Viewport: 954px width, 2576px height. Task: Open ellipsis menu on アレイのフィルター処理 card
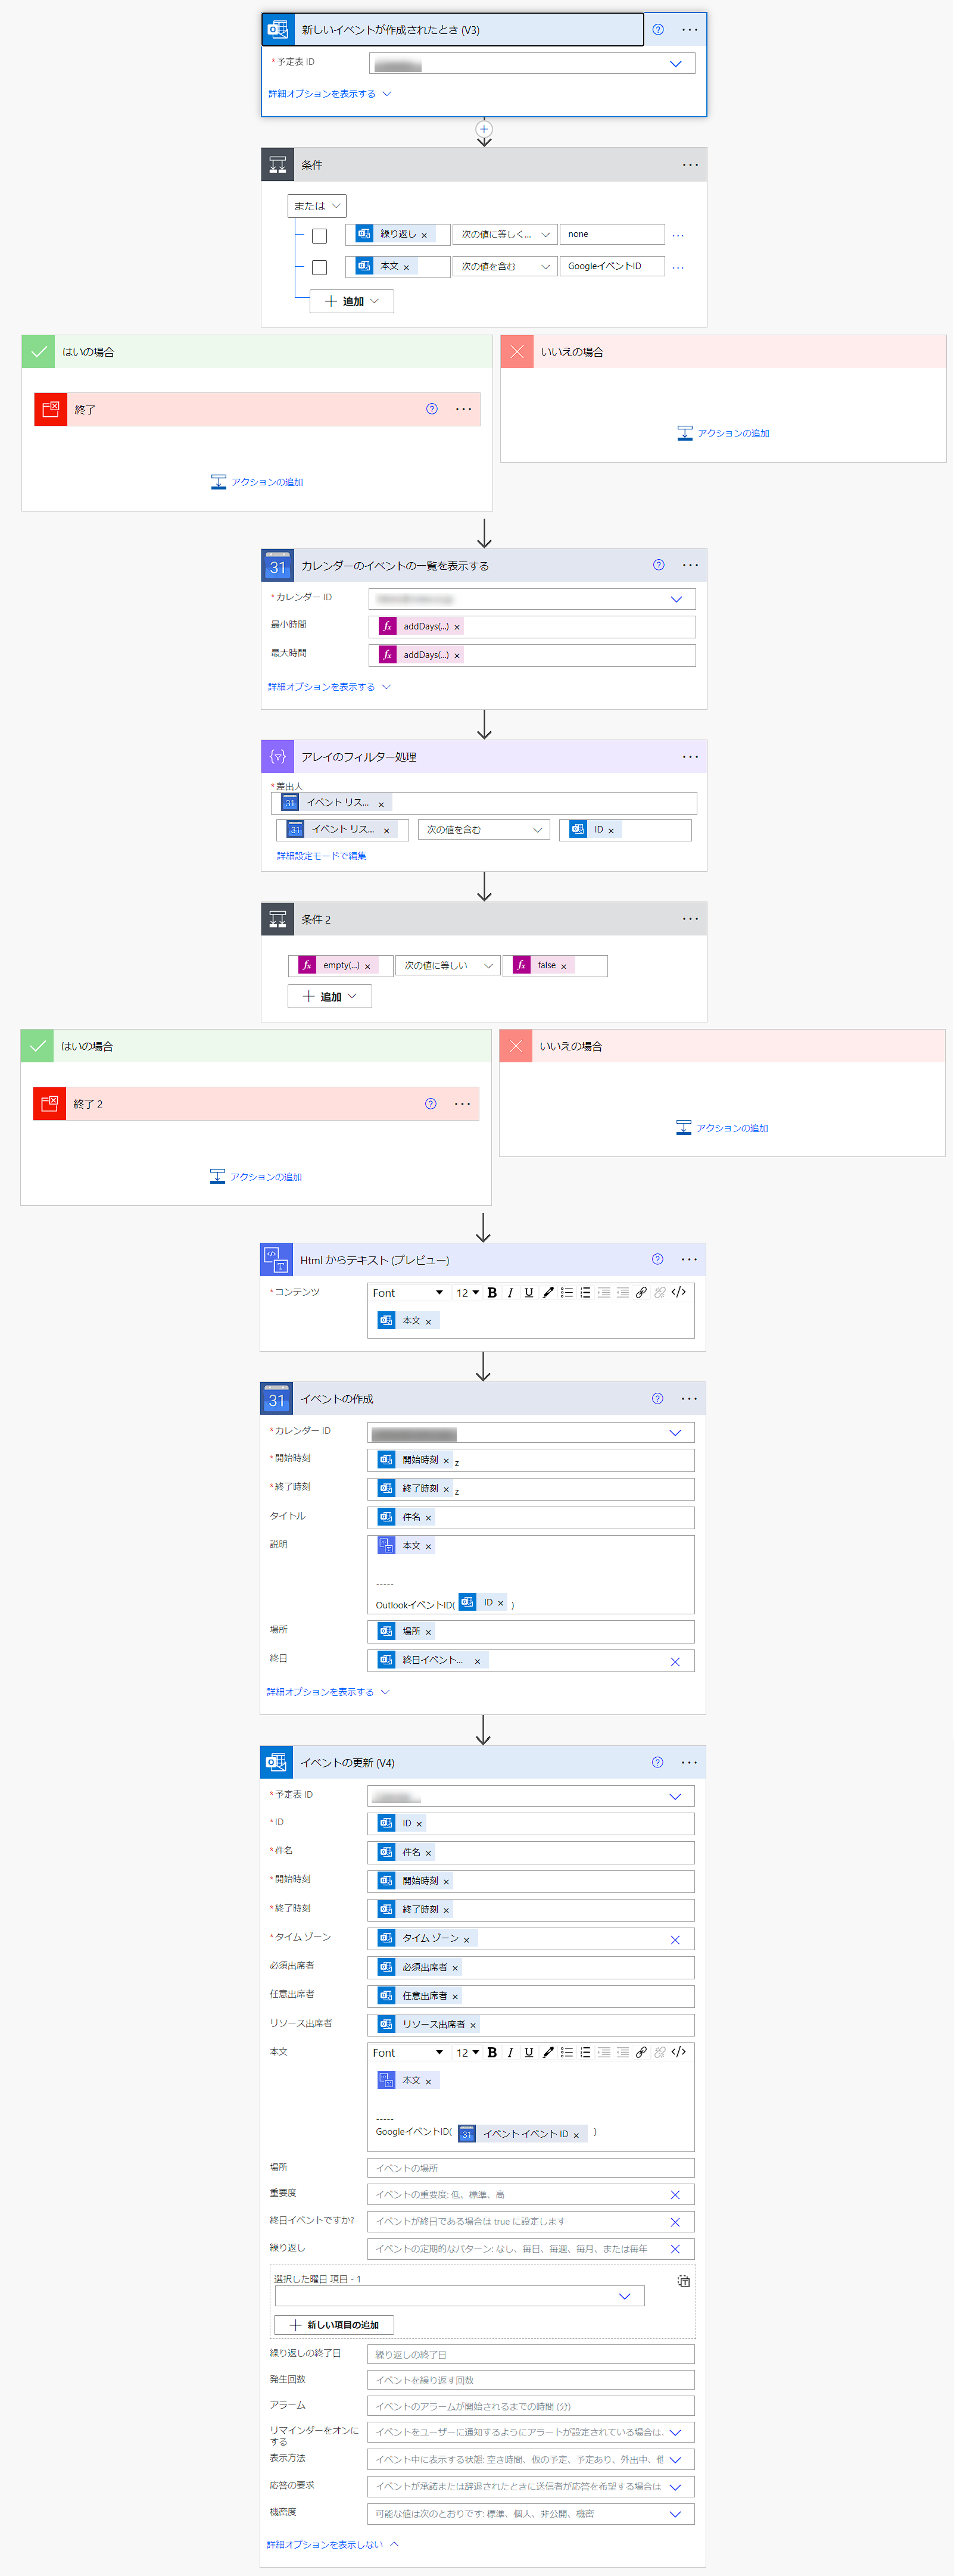690,757
